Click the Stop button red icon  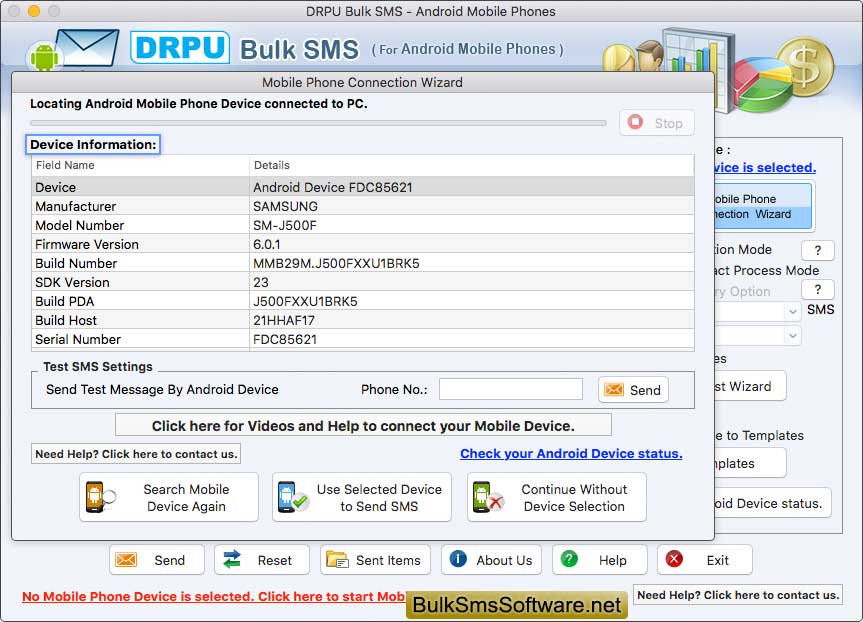(x=635, y=122)
